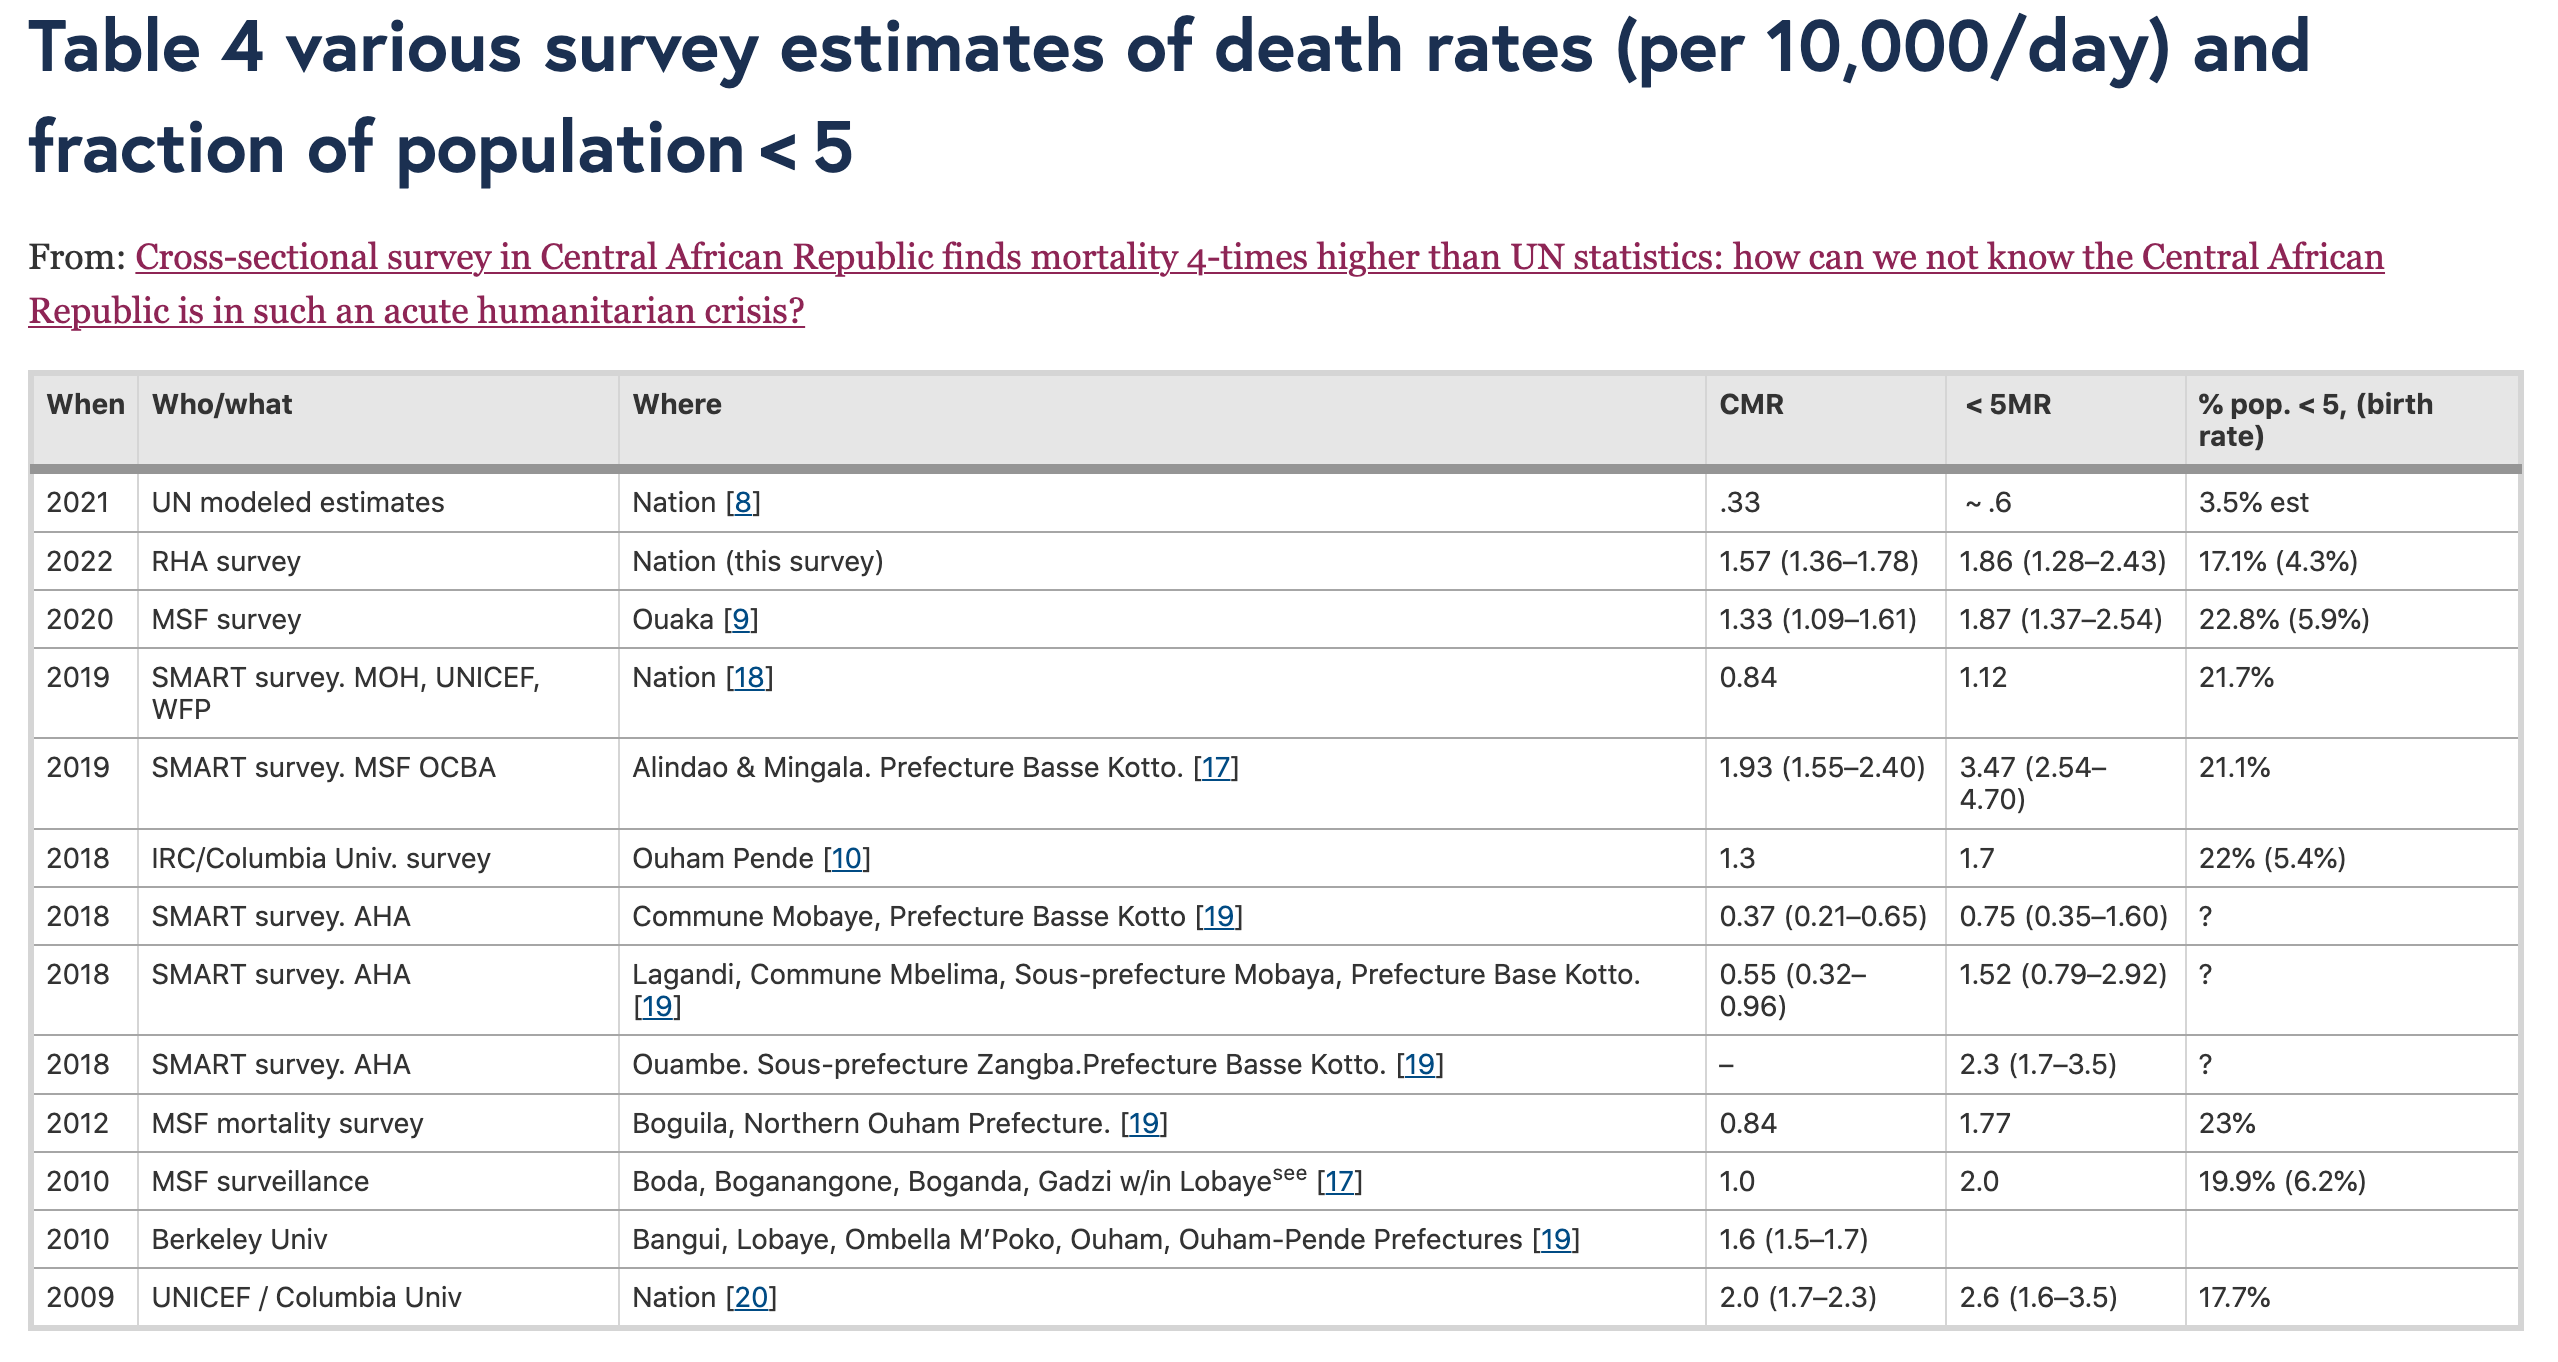This screenshot has height=1362, width=2558.
Task: Open reference 17 in Boda, Boganangone row
Action: click(x=1339, y=1182)
